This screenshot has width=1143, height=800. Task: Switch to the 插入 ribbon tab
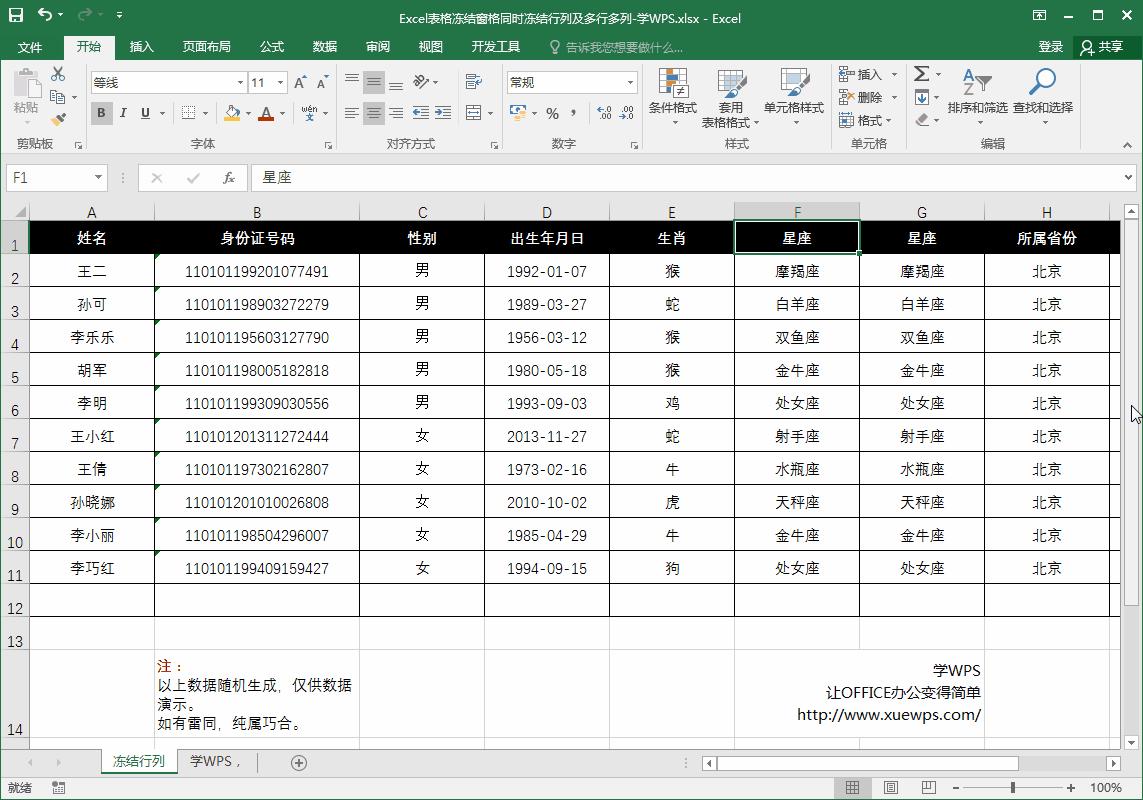pos(146,46)
